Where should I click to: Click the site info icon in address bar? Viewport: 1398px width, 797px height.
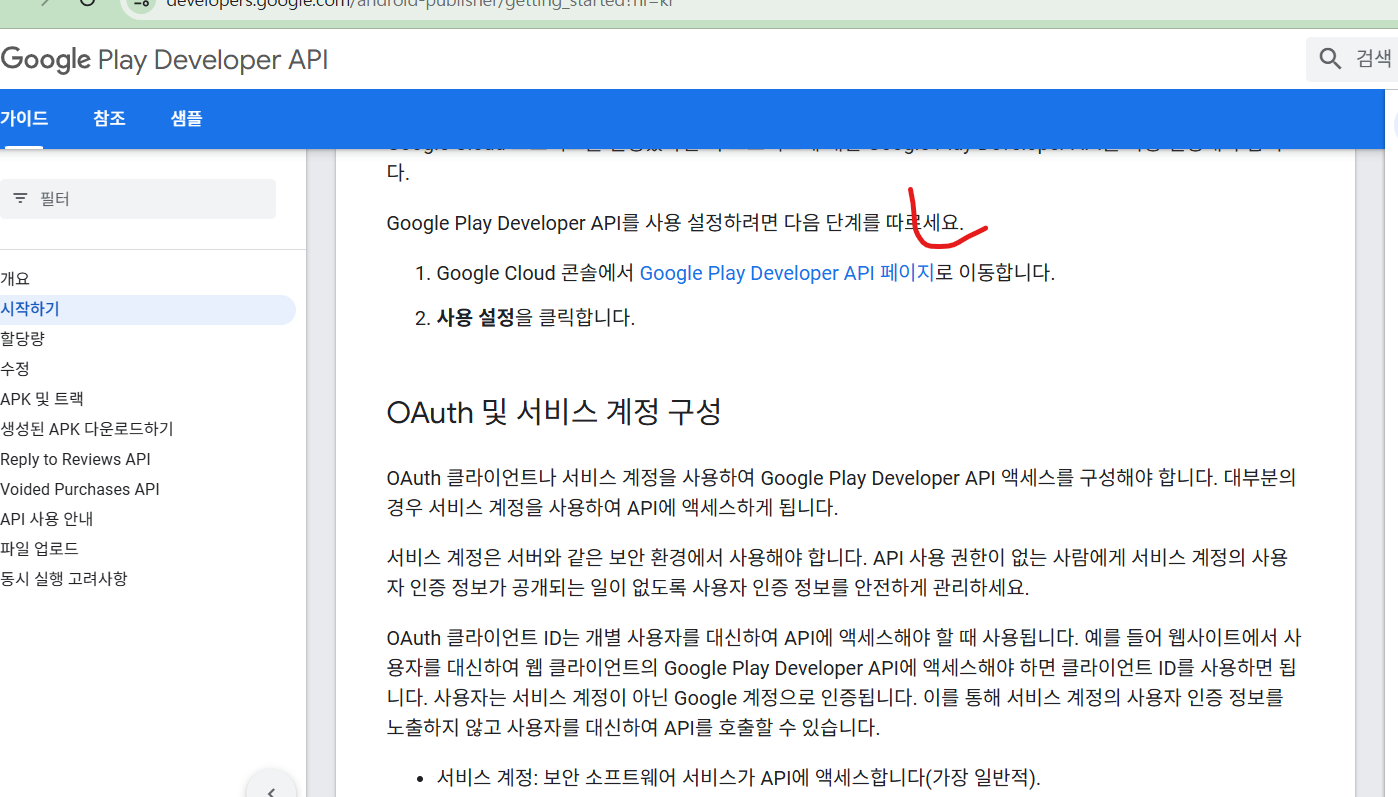click(x=141, y=3)
